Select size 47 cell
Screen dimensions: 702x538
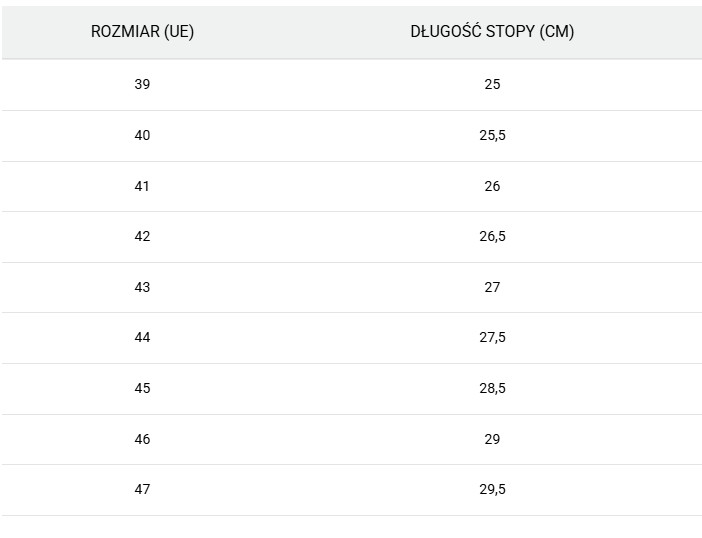pos(142,490)
